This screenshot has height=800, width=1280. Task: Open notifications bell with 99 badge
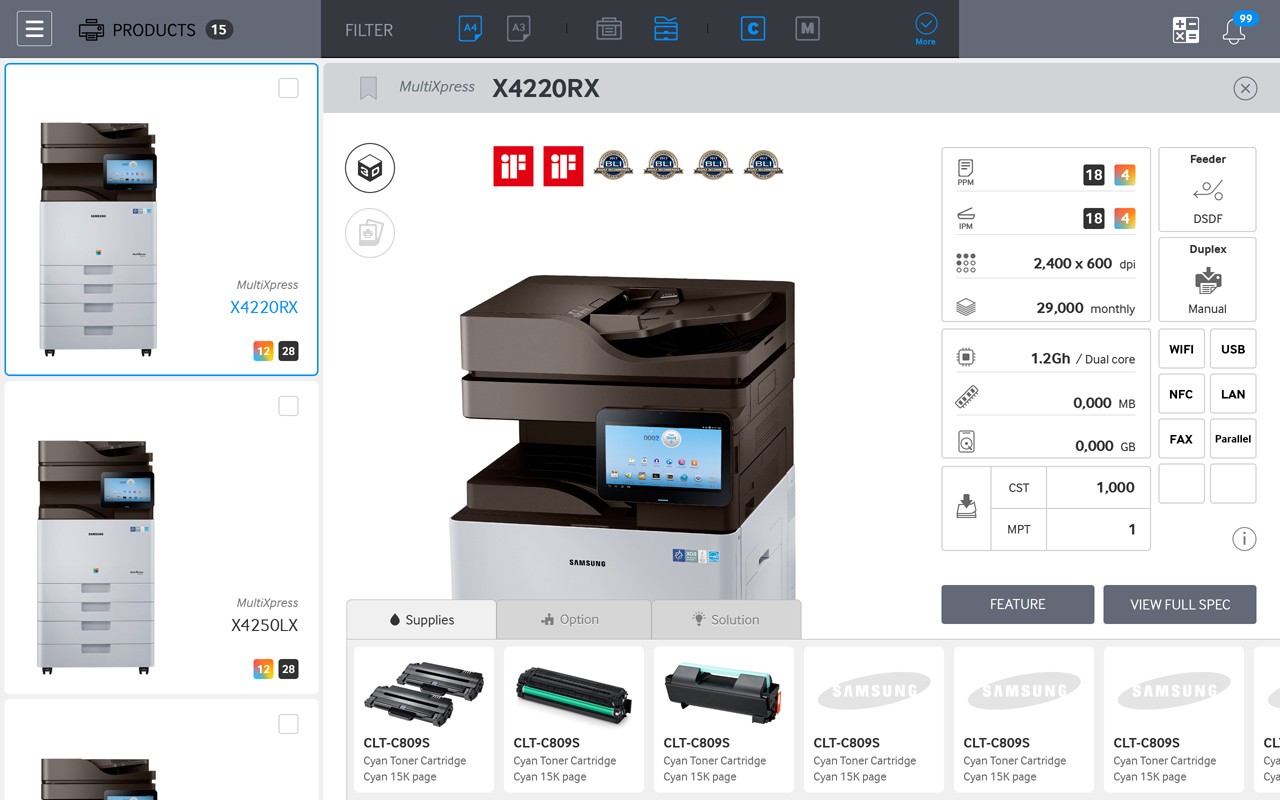coord(1234,30)
